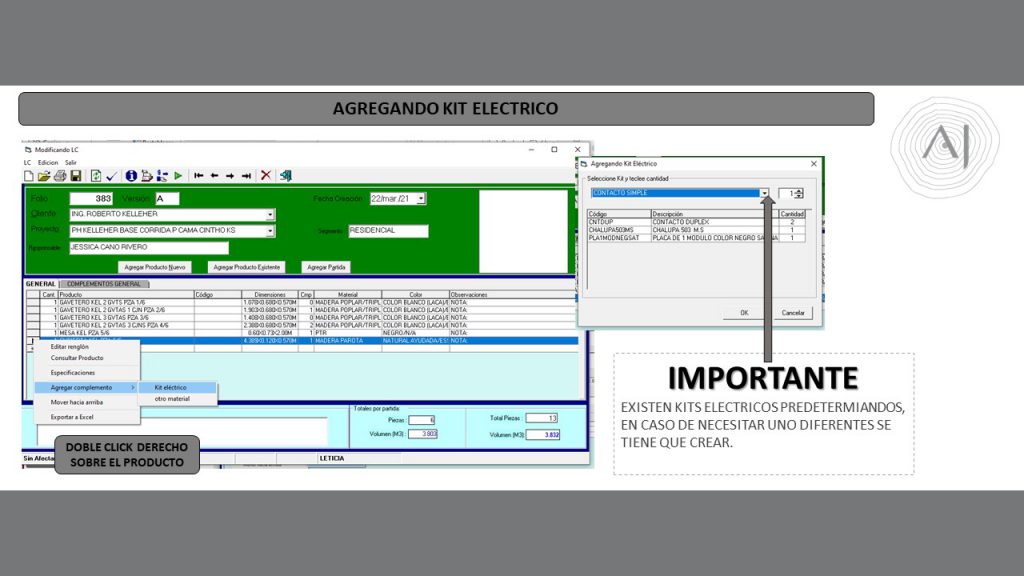The height and width of the screenshot is (576, 1024).
Task: Click the kit quantity spinner arrows
Action: [x=799, y=194]
